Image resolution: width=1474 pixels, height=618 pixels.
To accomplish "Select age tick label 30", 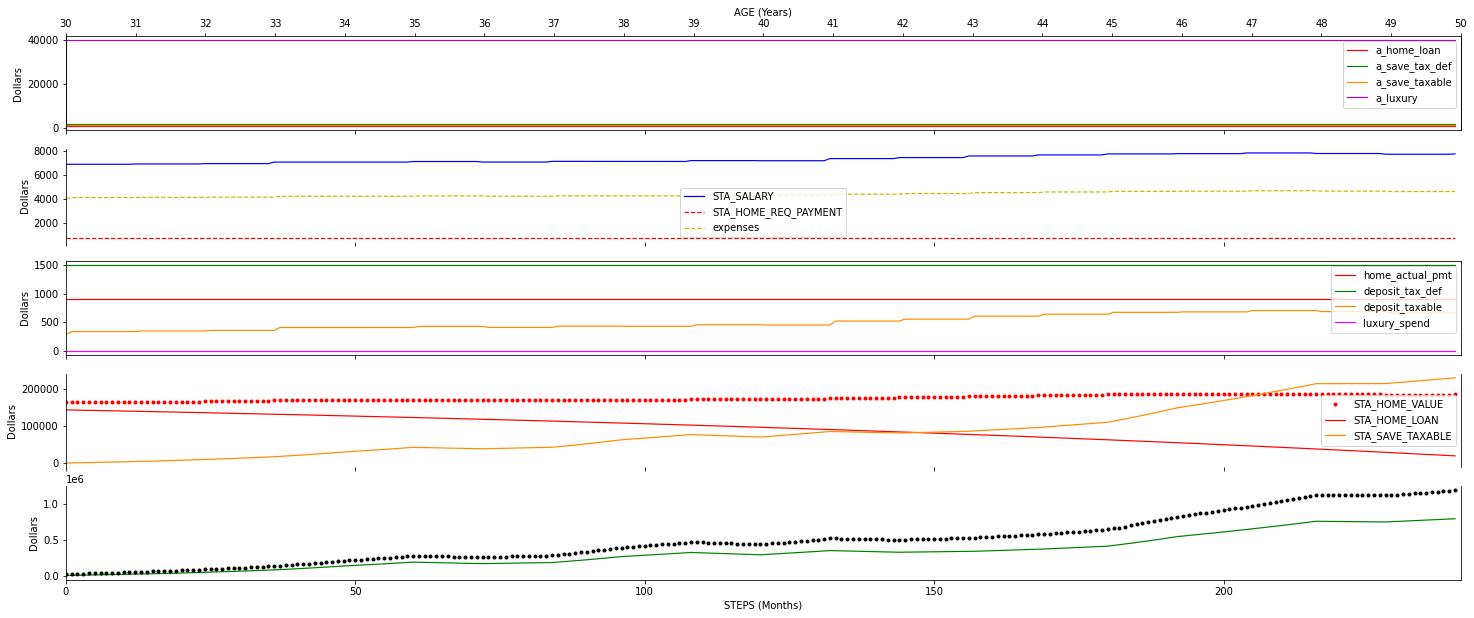I will 66,24.
